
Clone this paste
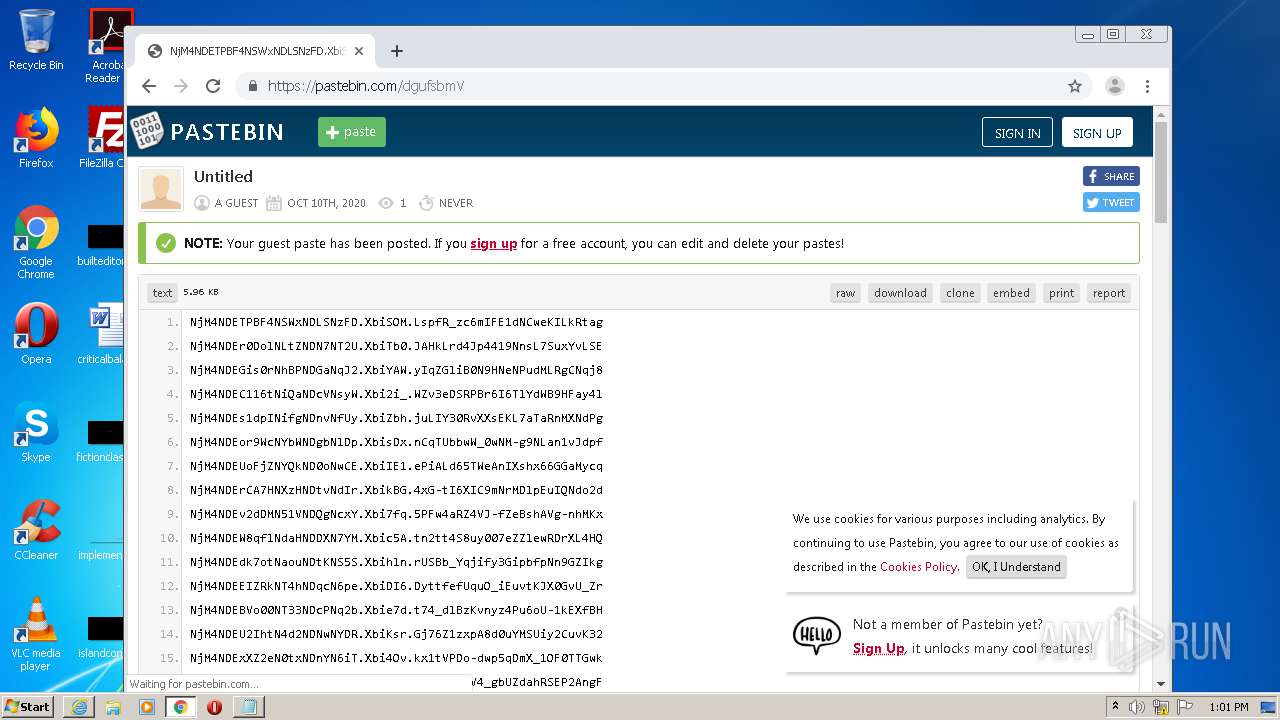click(x=960, y=293)
